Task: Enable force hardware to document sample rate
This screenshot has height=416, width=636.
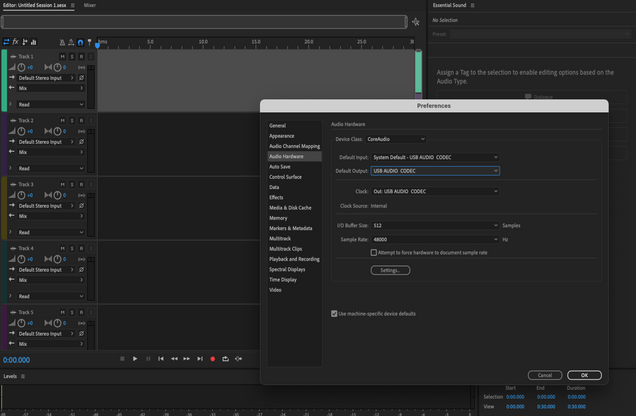Action: (374, 253)
